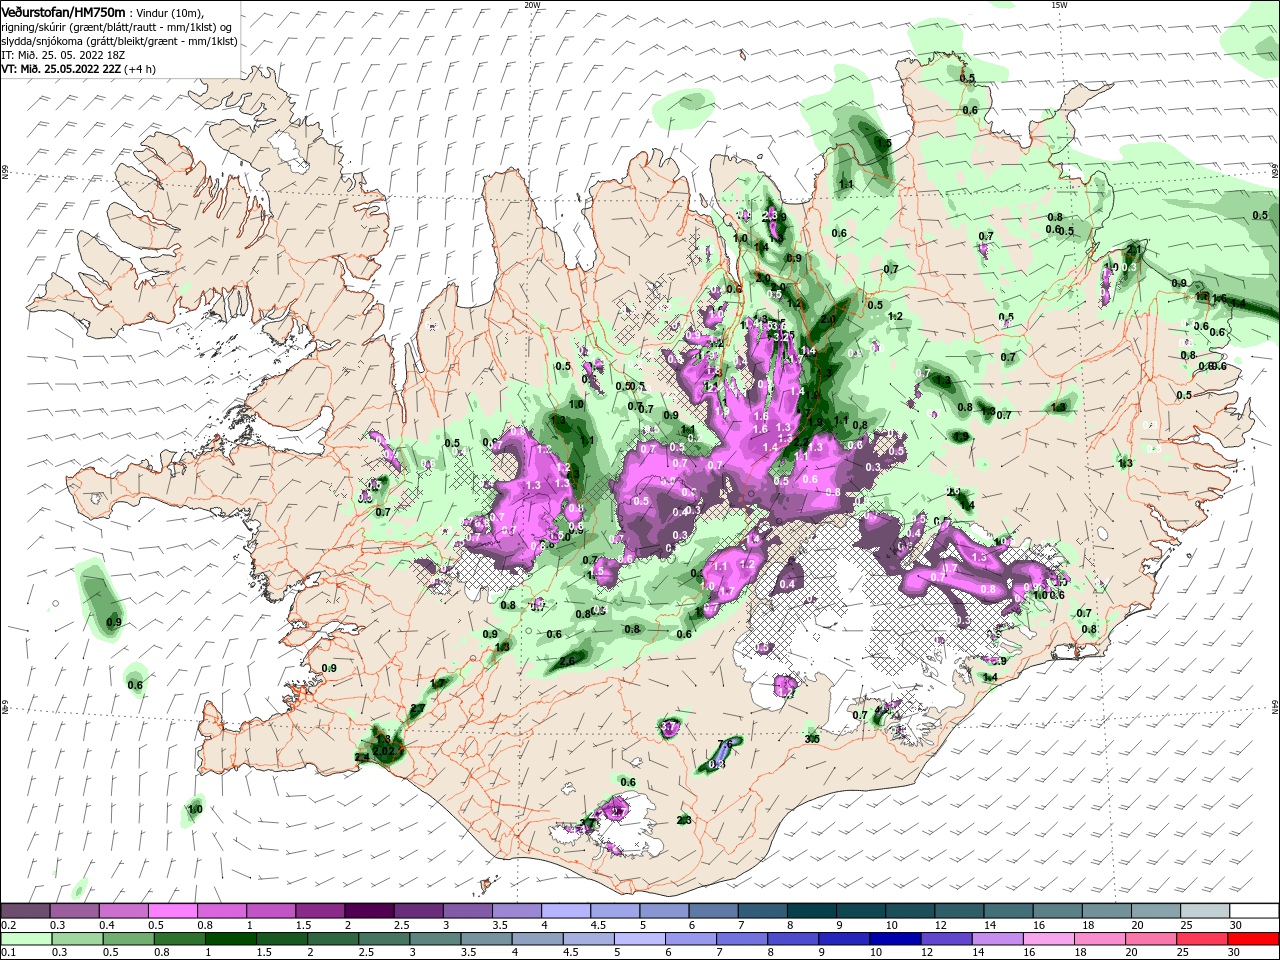Select the 'IT: Mið. 25. 05. 2022 18Z' line
This screenshot has width=1280, height=960.
(x=62, y=55)
